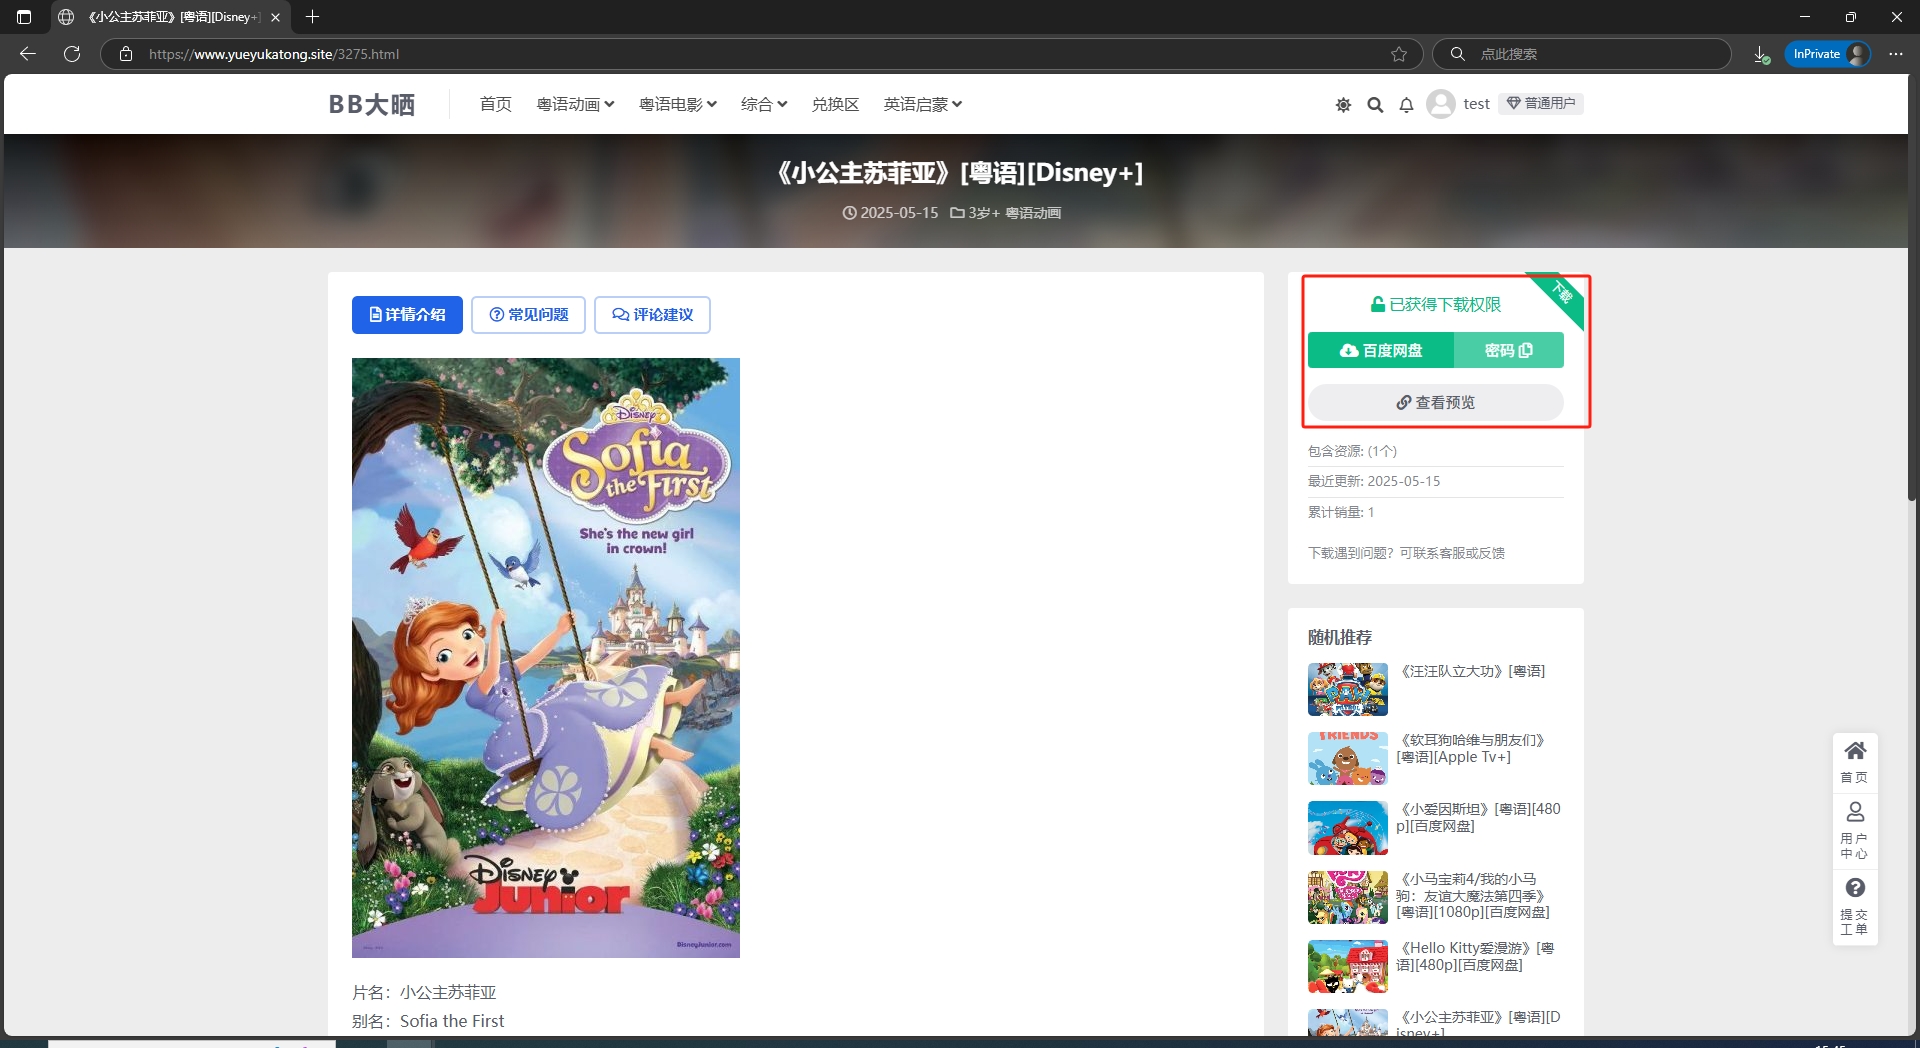Click the 查看预览 button

1436,402
